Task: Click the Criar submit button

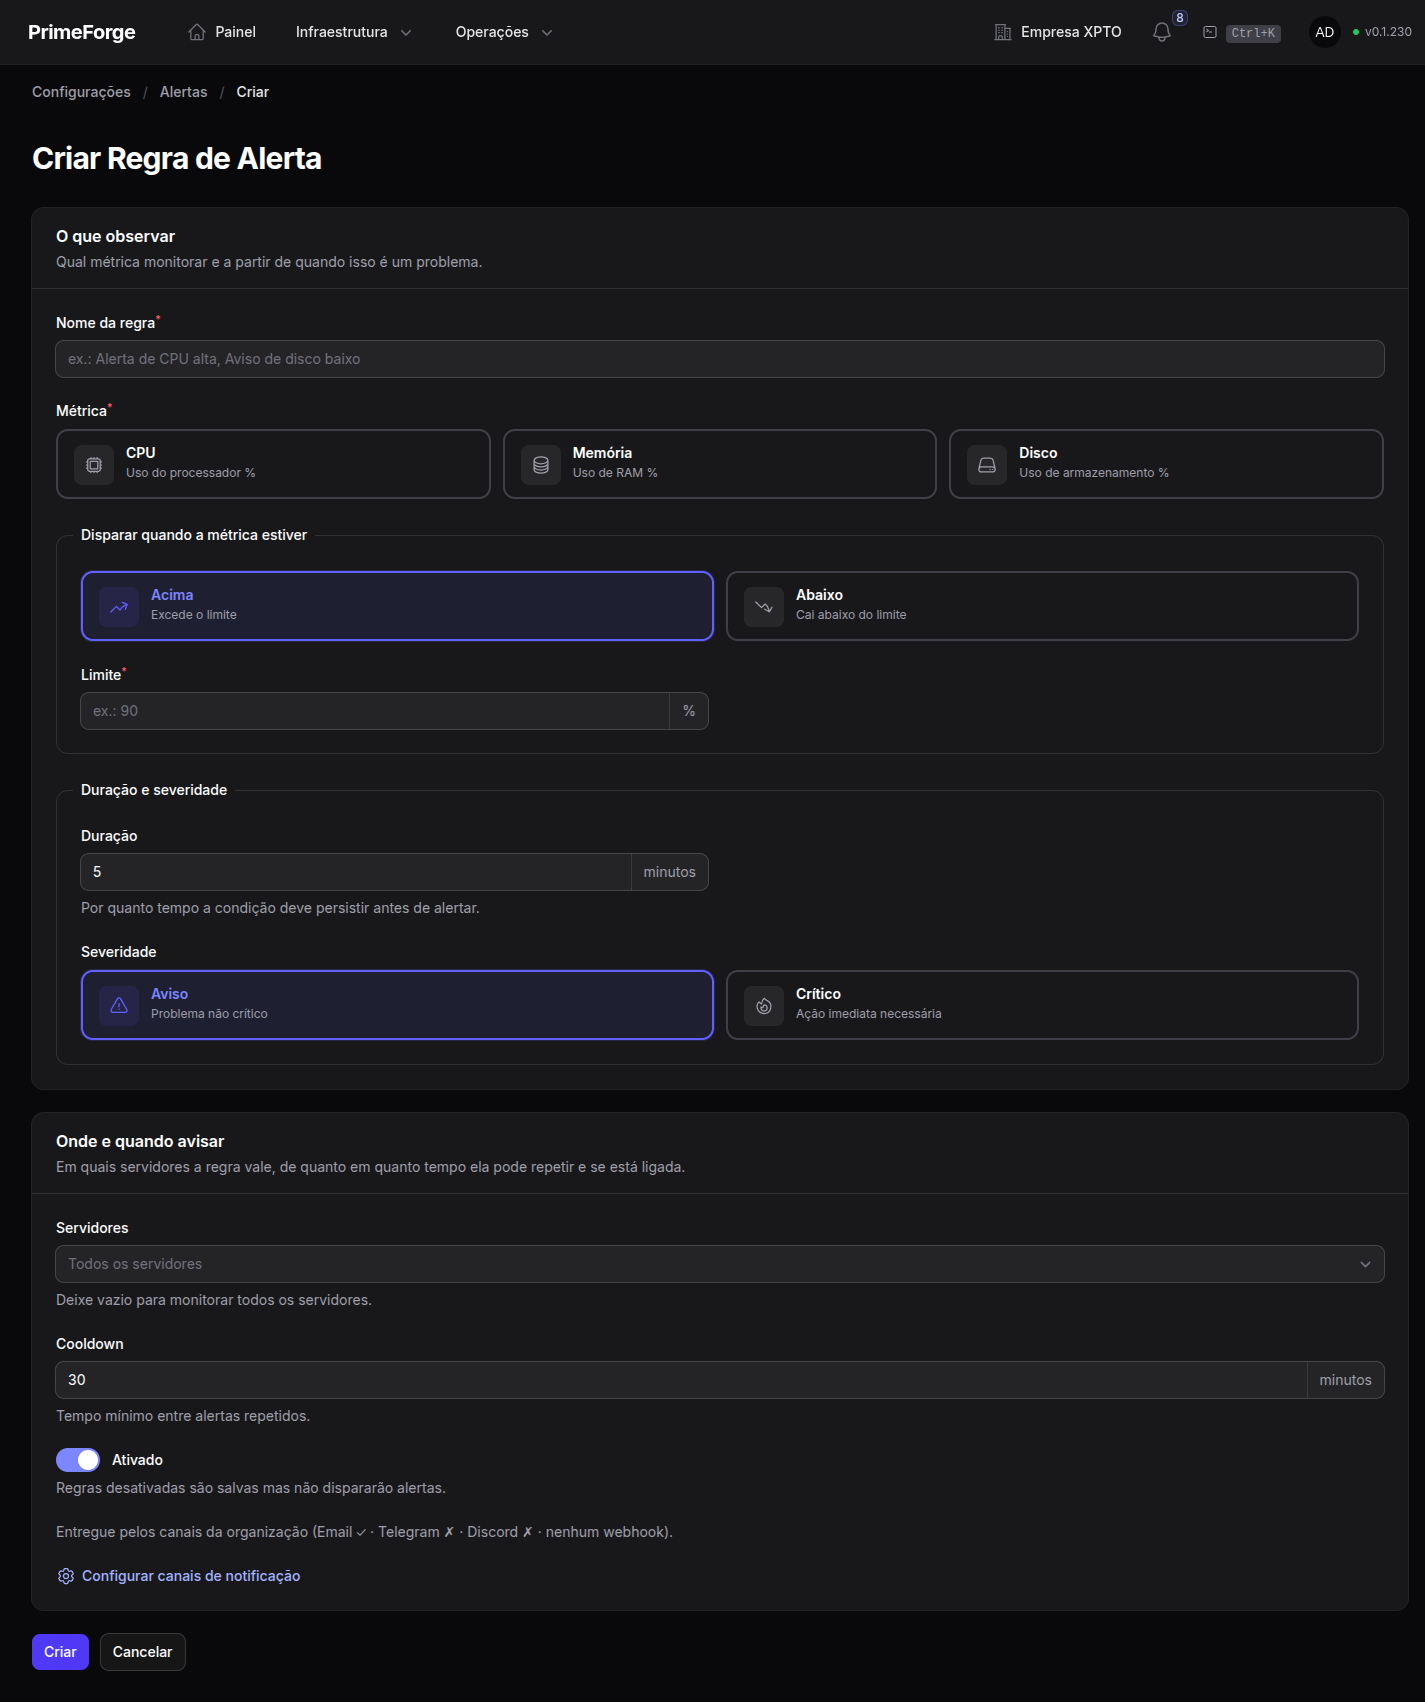Action: pyautogui.click(x=60, y=1652)
